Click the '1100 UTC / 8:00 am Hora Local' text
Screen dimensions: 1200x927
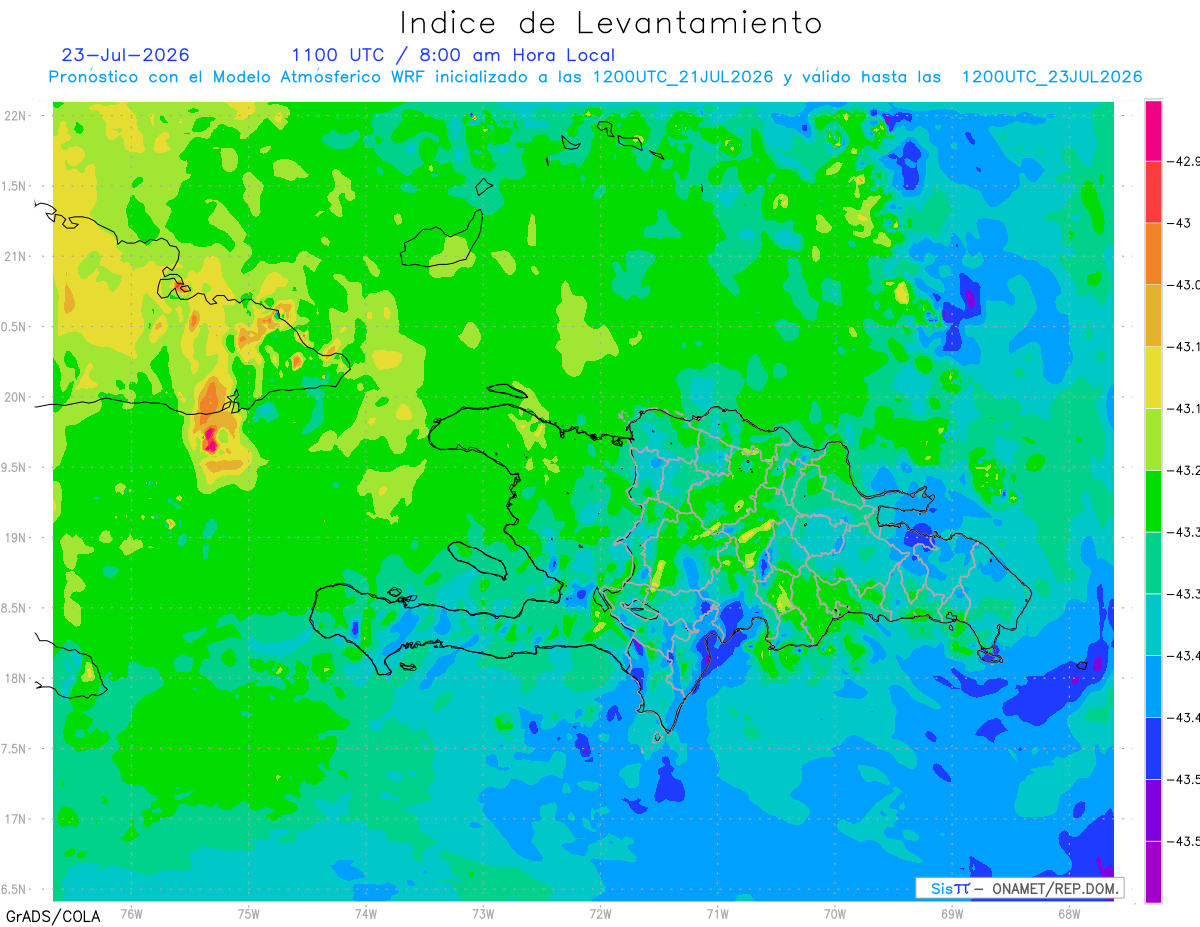click(x=453, y=55)
